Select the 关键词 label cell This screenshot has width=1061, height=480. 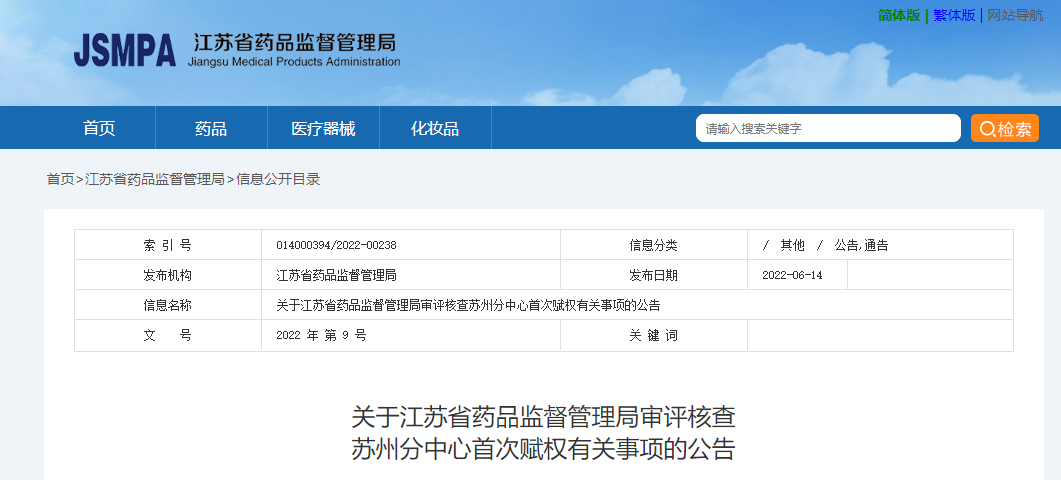coord(654,335)
